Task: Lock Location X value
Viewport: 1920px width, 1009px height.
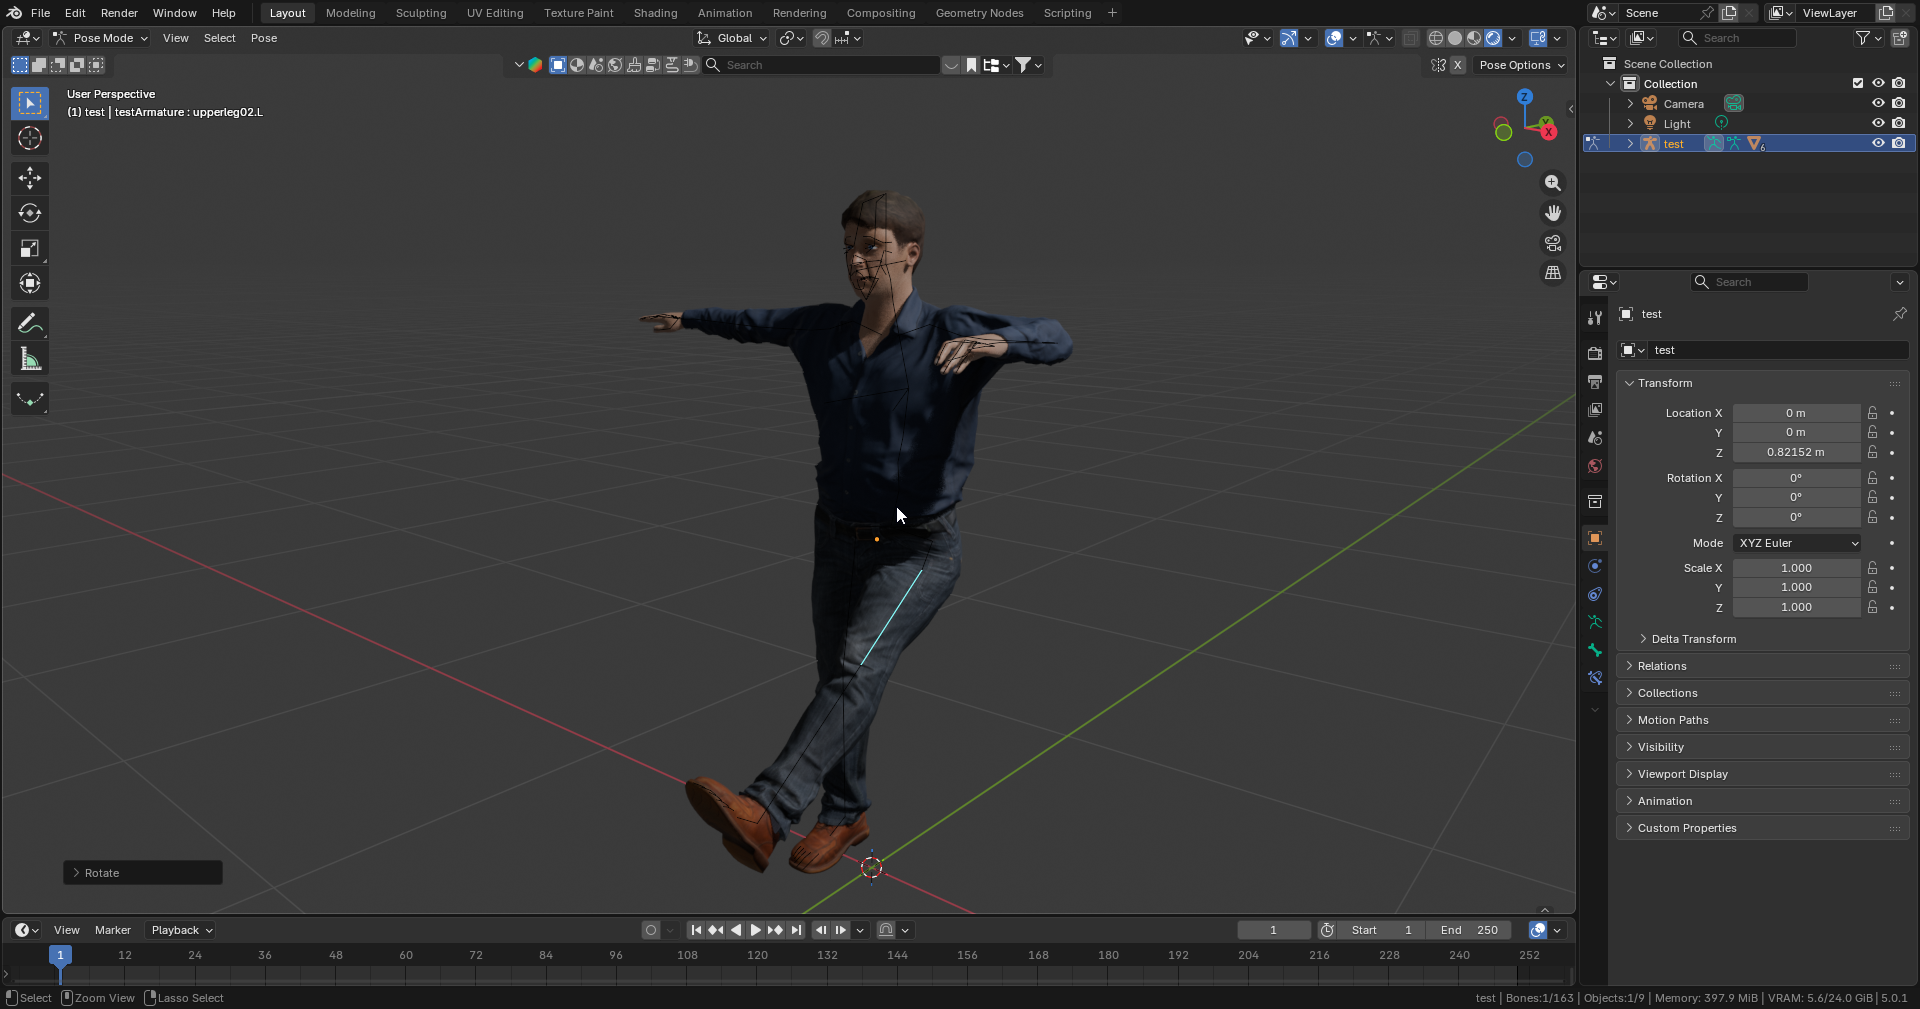Action: click(x=1872, y=413)
